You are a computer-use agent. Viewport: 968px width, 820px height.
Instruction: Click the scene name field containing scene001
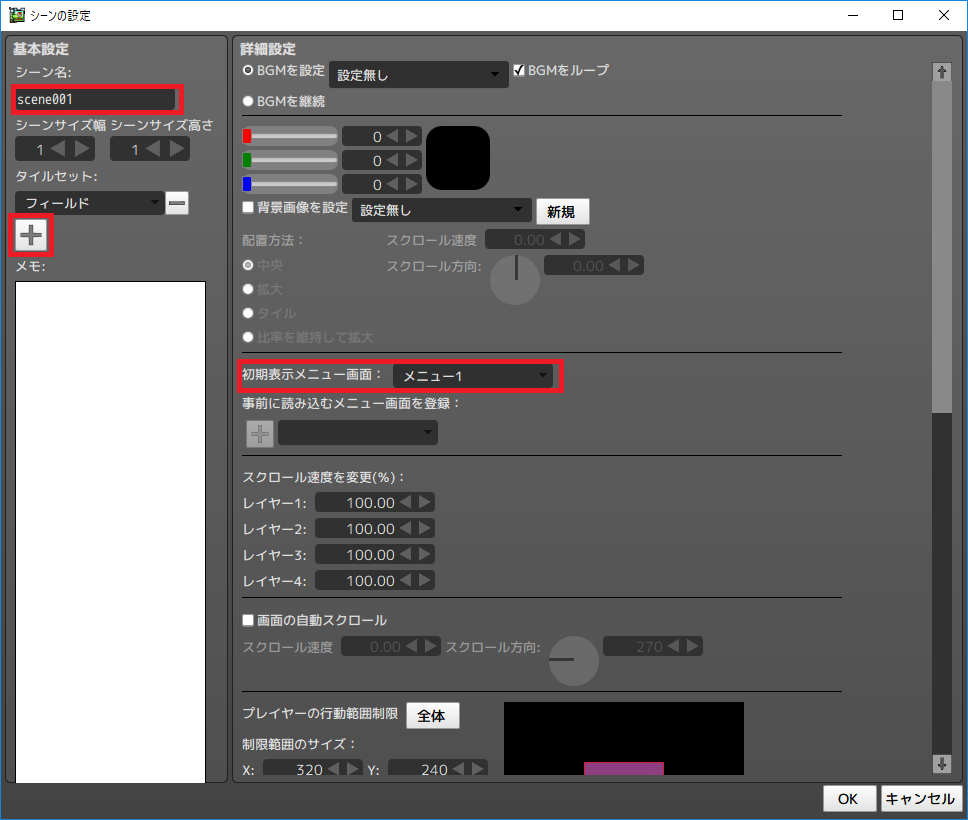95,99
